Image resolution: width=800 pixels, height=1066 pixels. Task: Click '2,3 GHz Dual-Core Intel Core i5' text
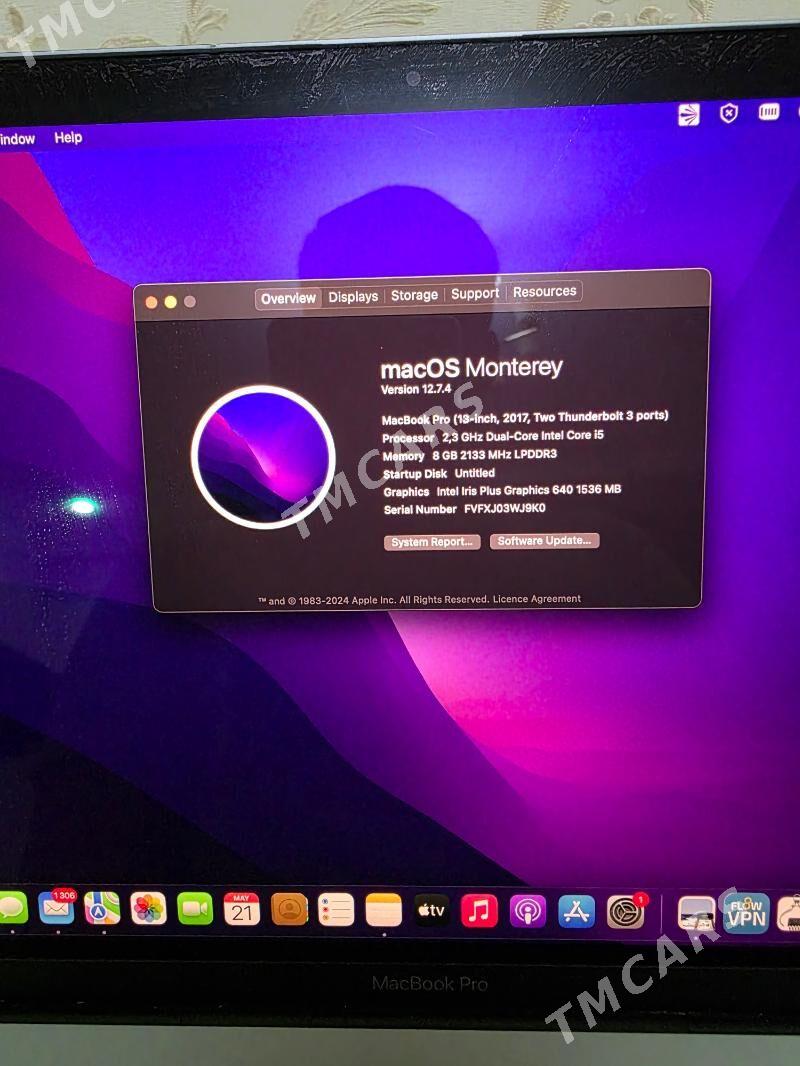tap(523, 436)
